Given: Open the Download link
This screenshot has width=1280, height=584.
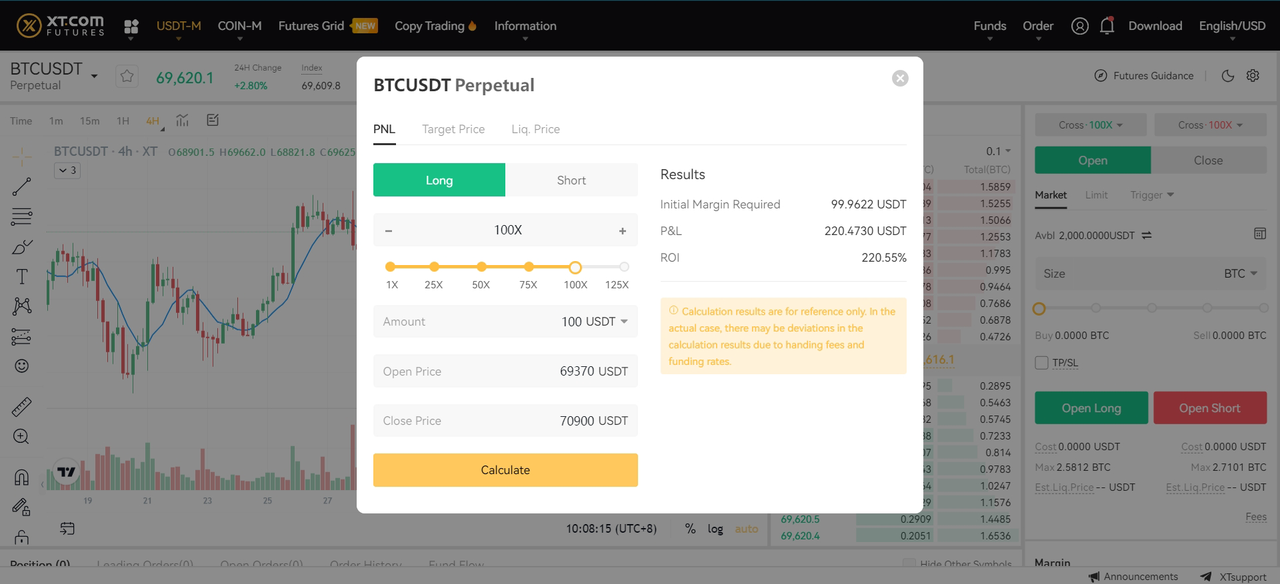Looking at the screenshot, I should pos(1155,26).
